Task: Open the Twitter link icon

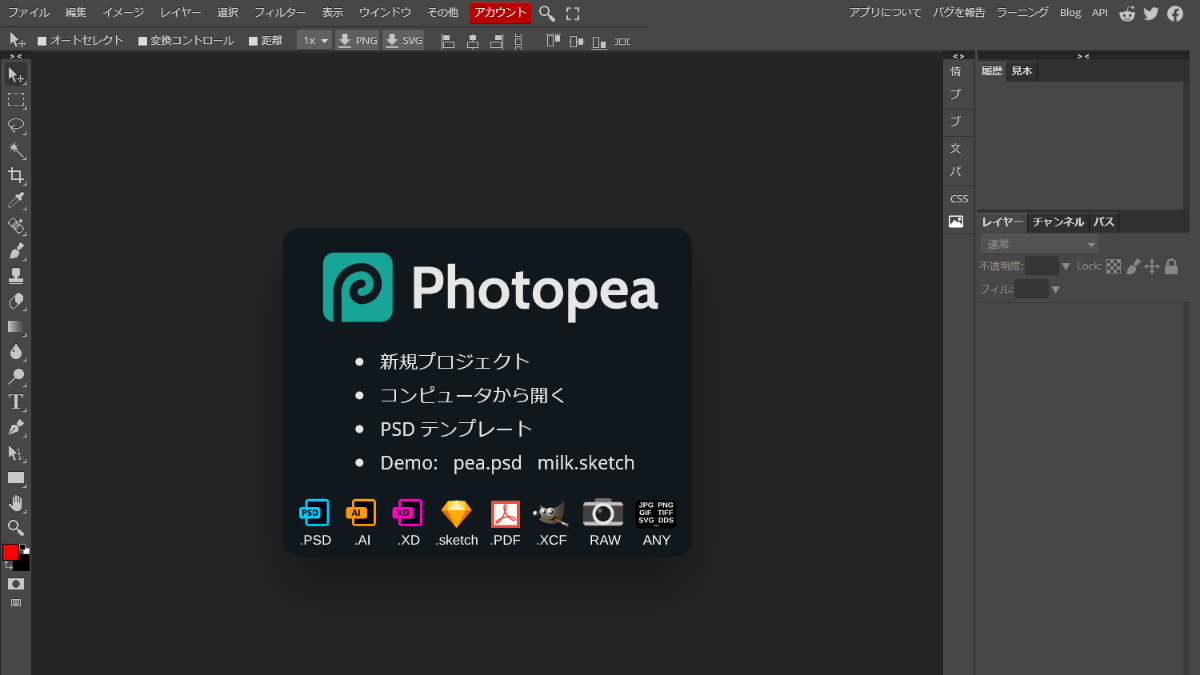Action: (1151, 13)
